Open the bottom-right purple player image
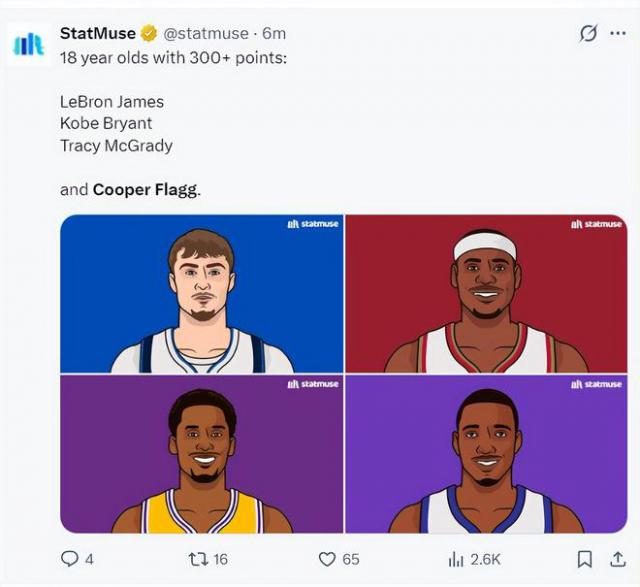The image size is (640, 587). pos(486,454)
